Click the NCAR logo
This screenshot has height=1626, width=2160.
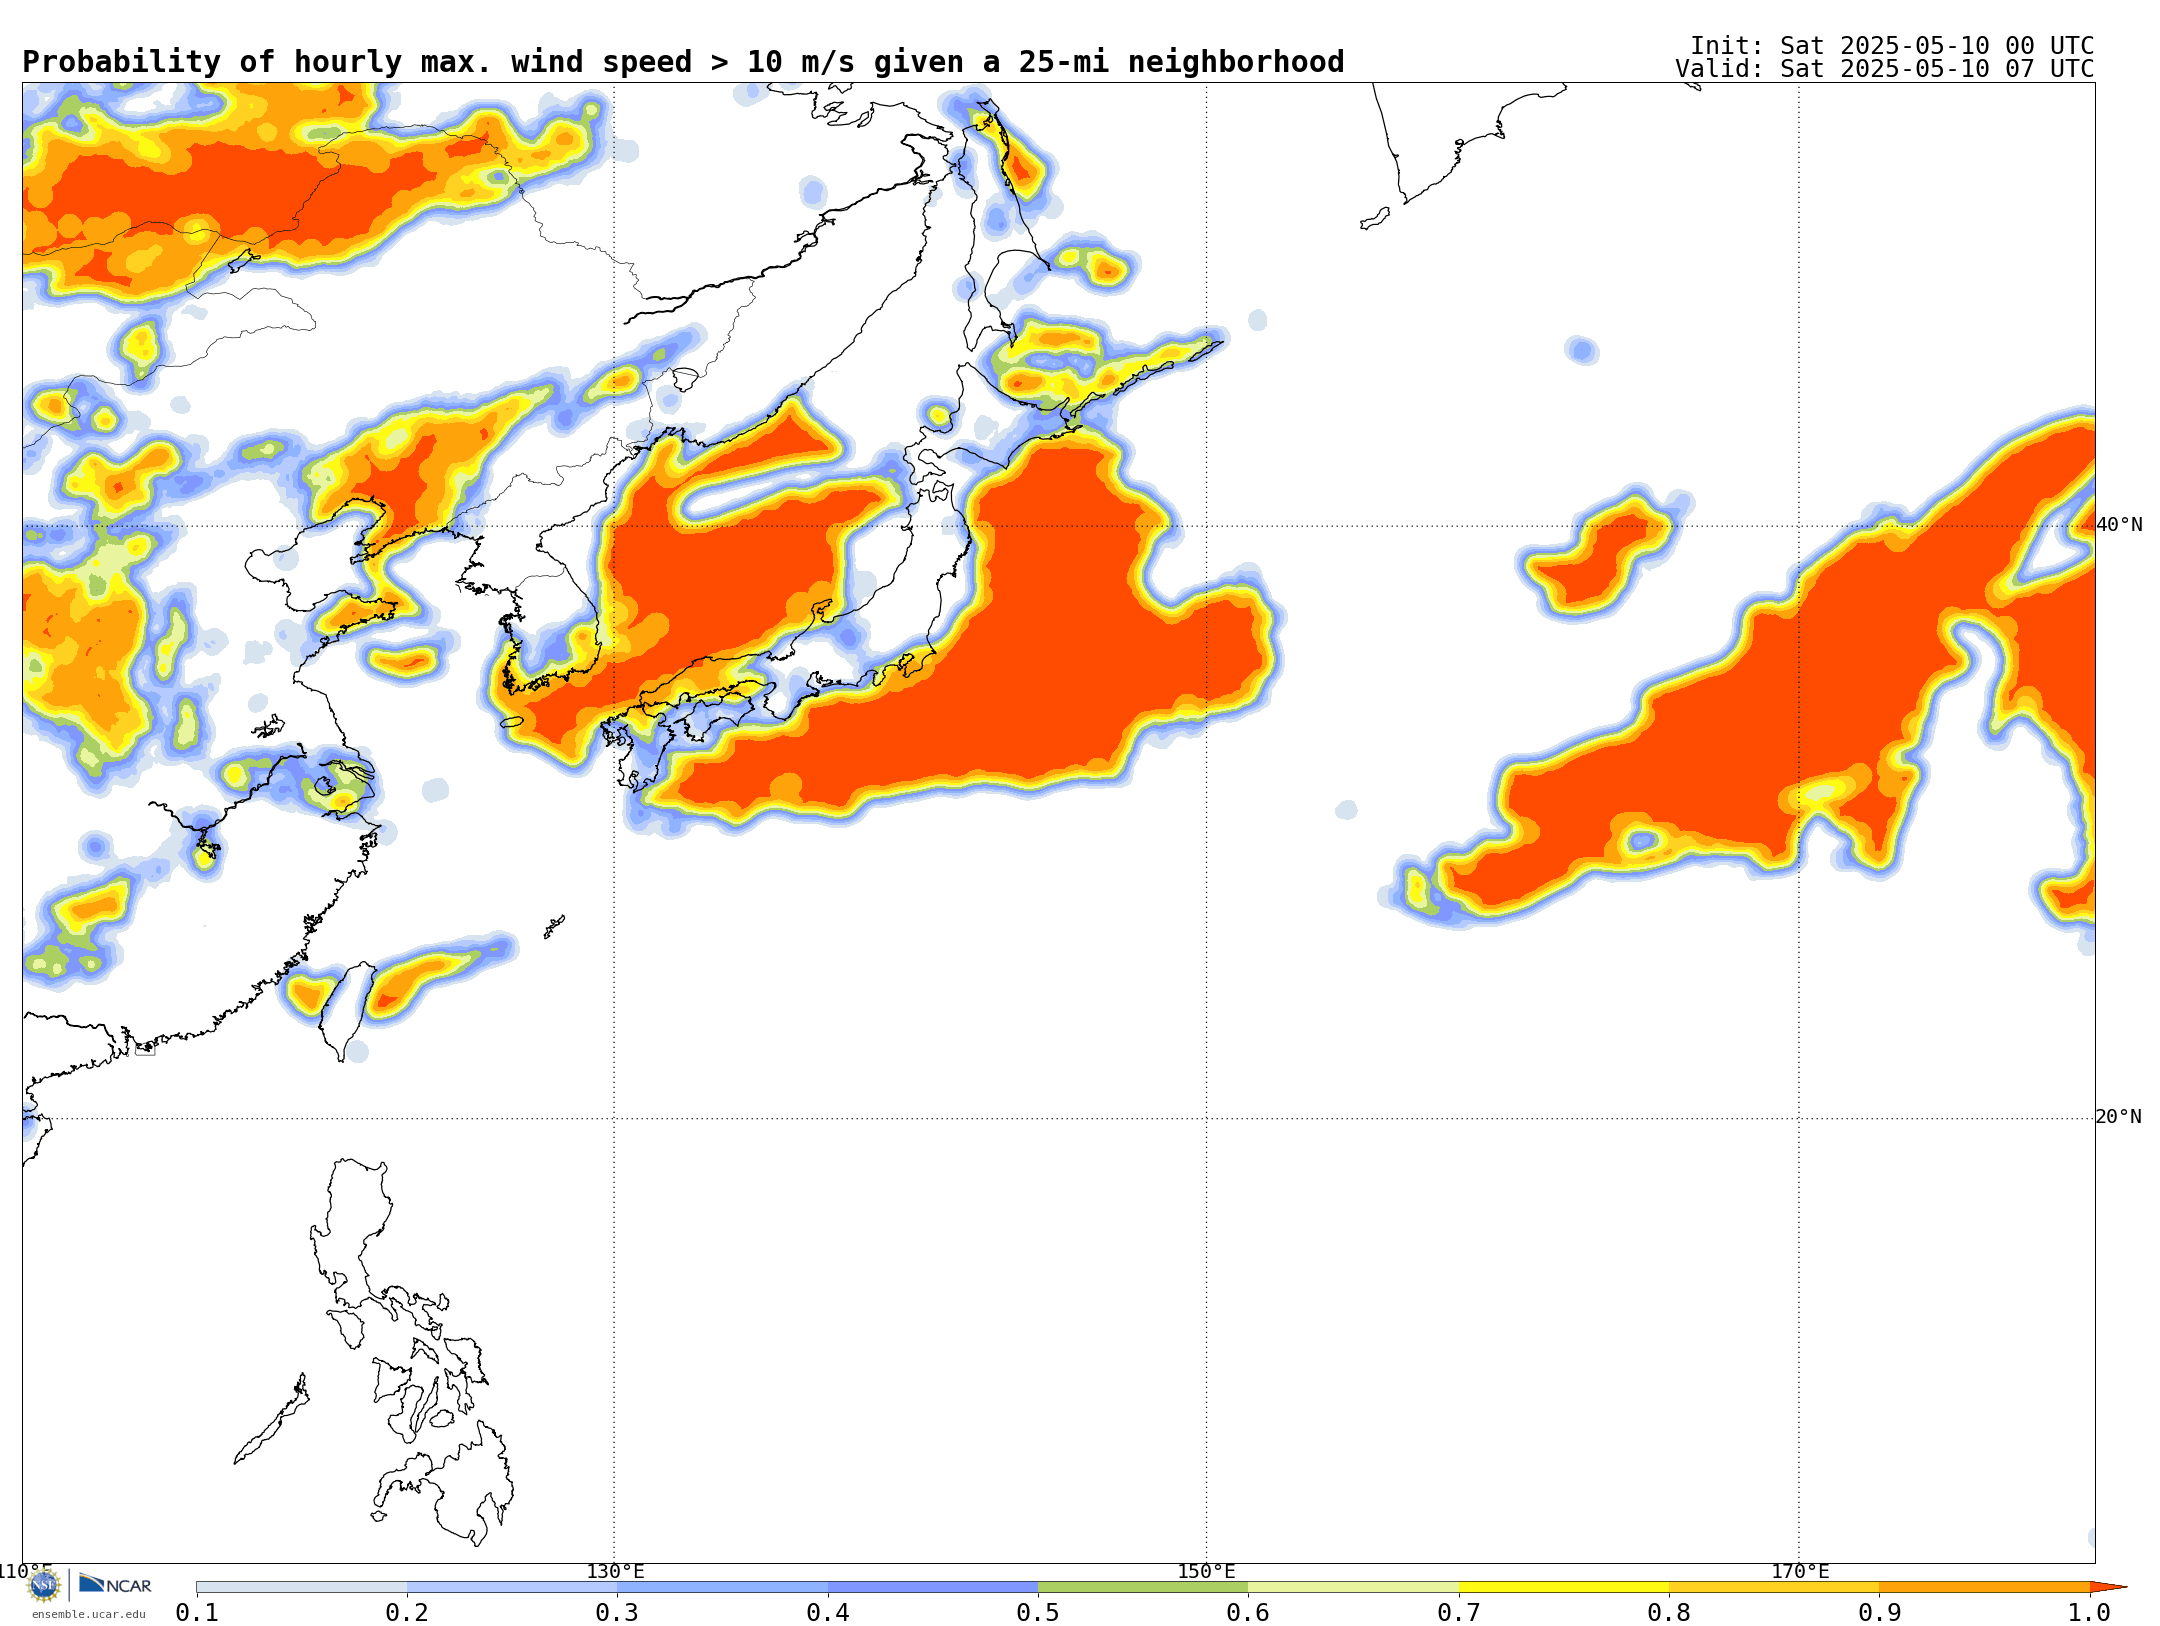pyautogui.click(x=115, y=1584)
